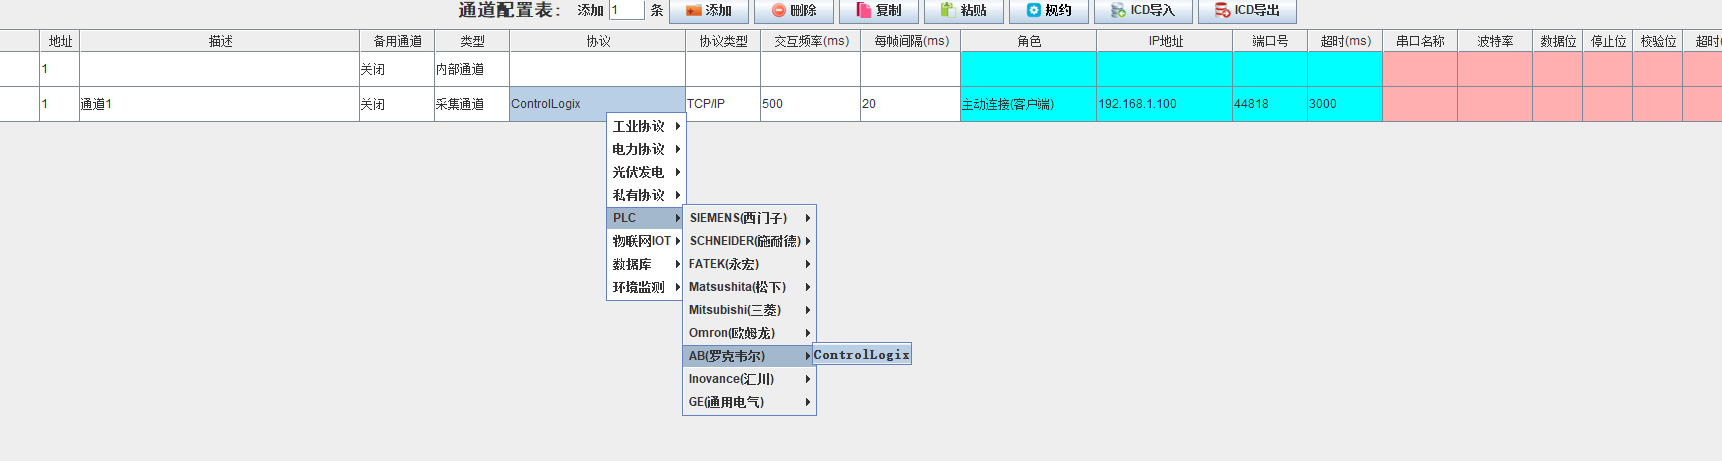
Task: Click the TCP/IP protocol type cell
Action: [722, 104]
